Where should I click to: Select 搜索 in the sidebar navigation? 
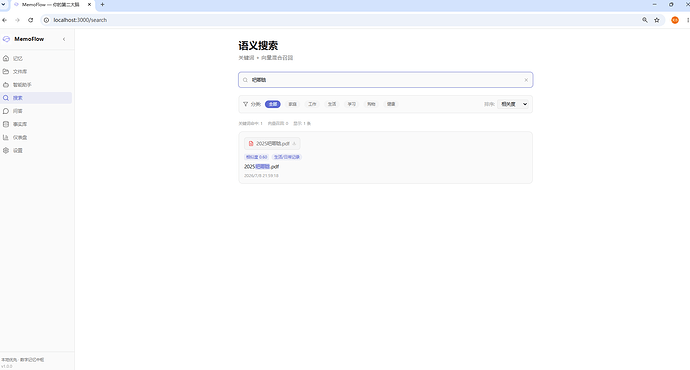[36, 98]
